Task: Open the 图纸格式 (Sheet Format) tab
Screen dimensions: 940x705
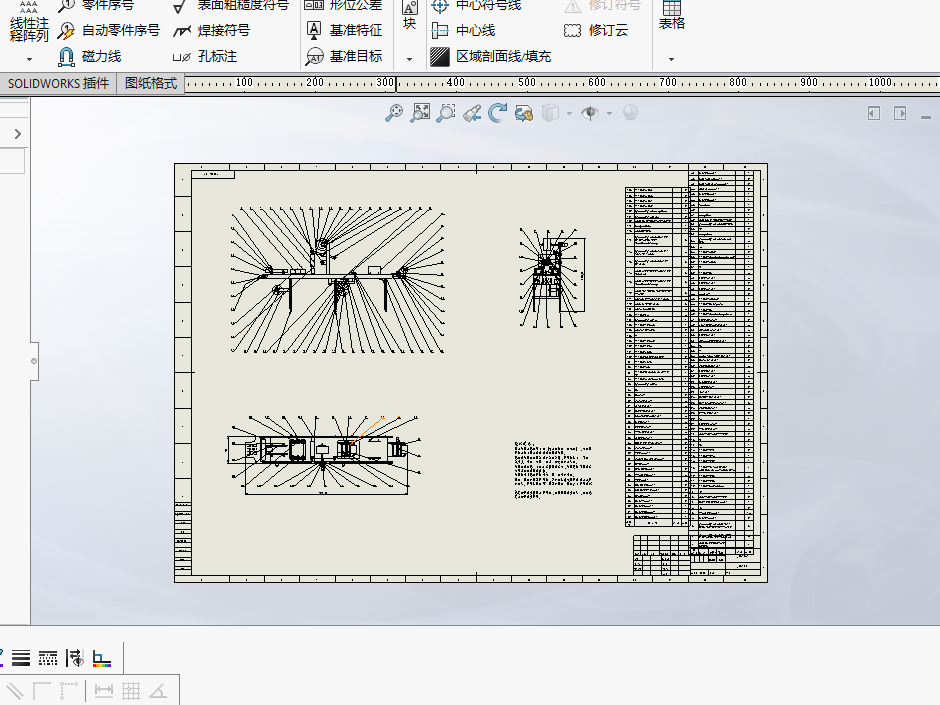Action: point(150,83)
